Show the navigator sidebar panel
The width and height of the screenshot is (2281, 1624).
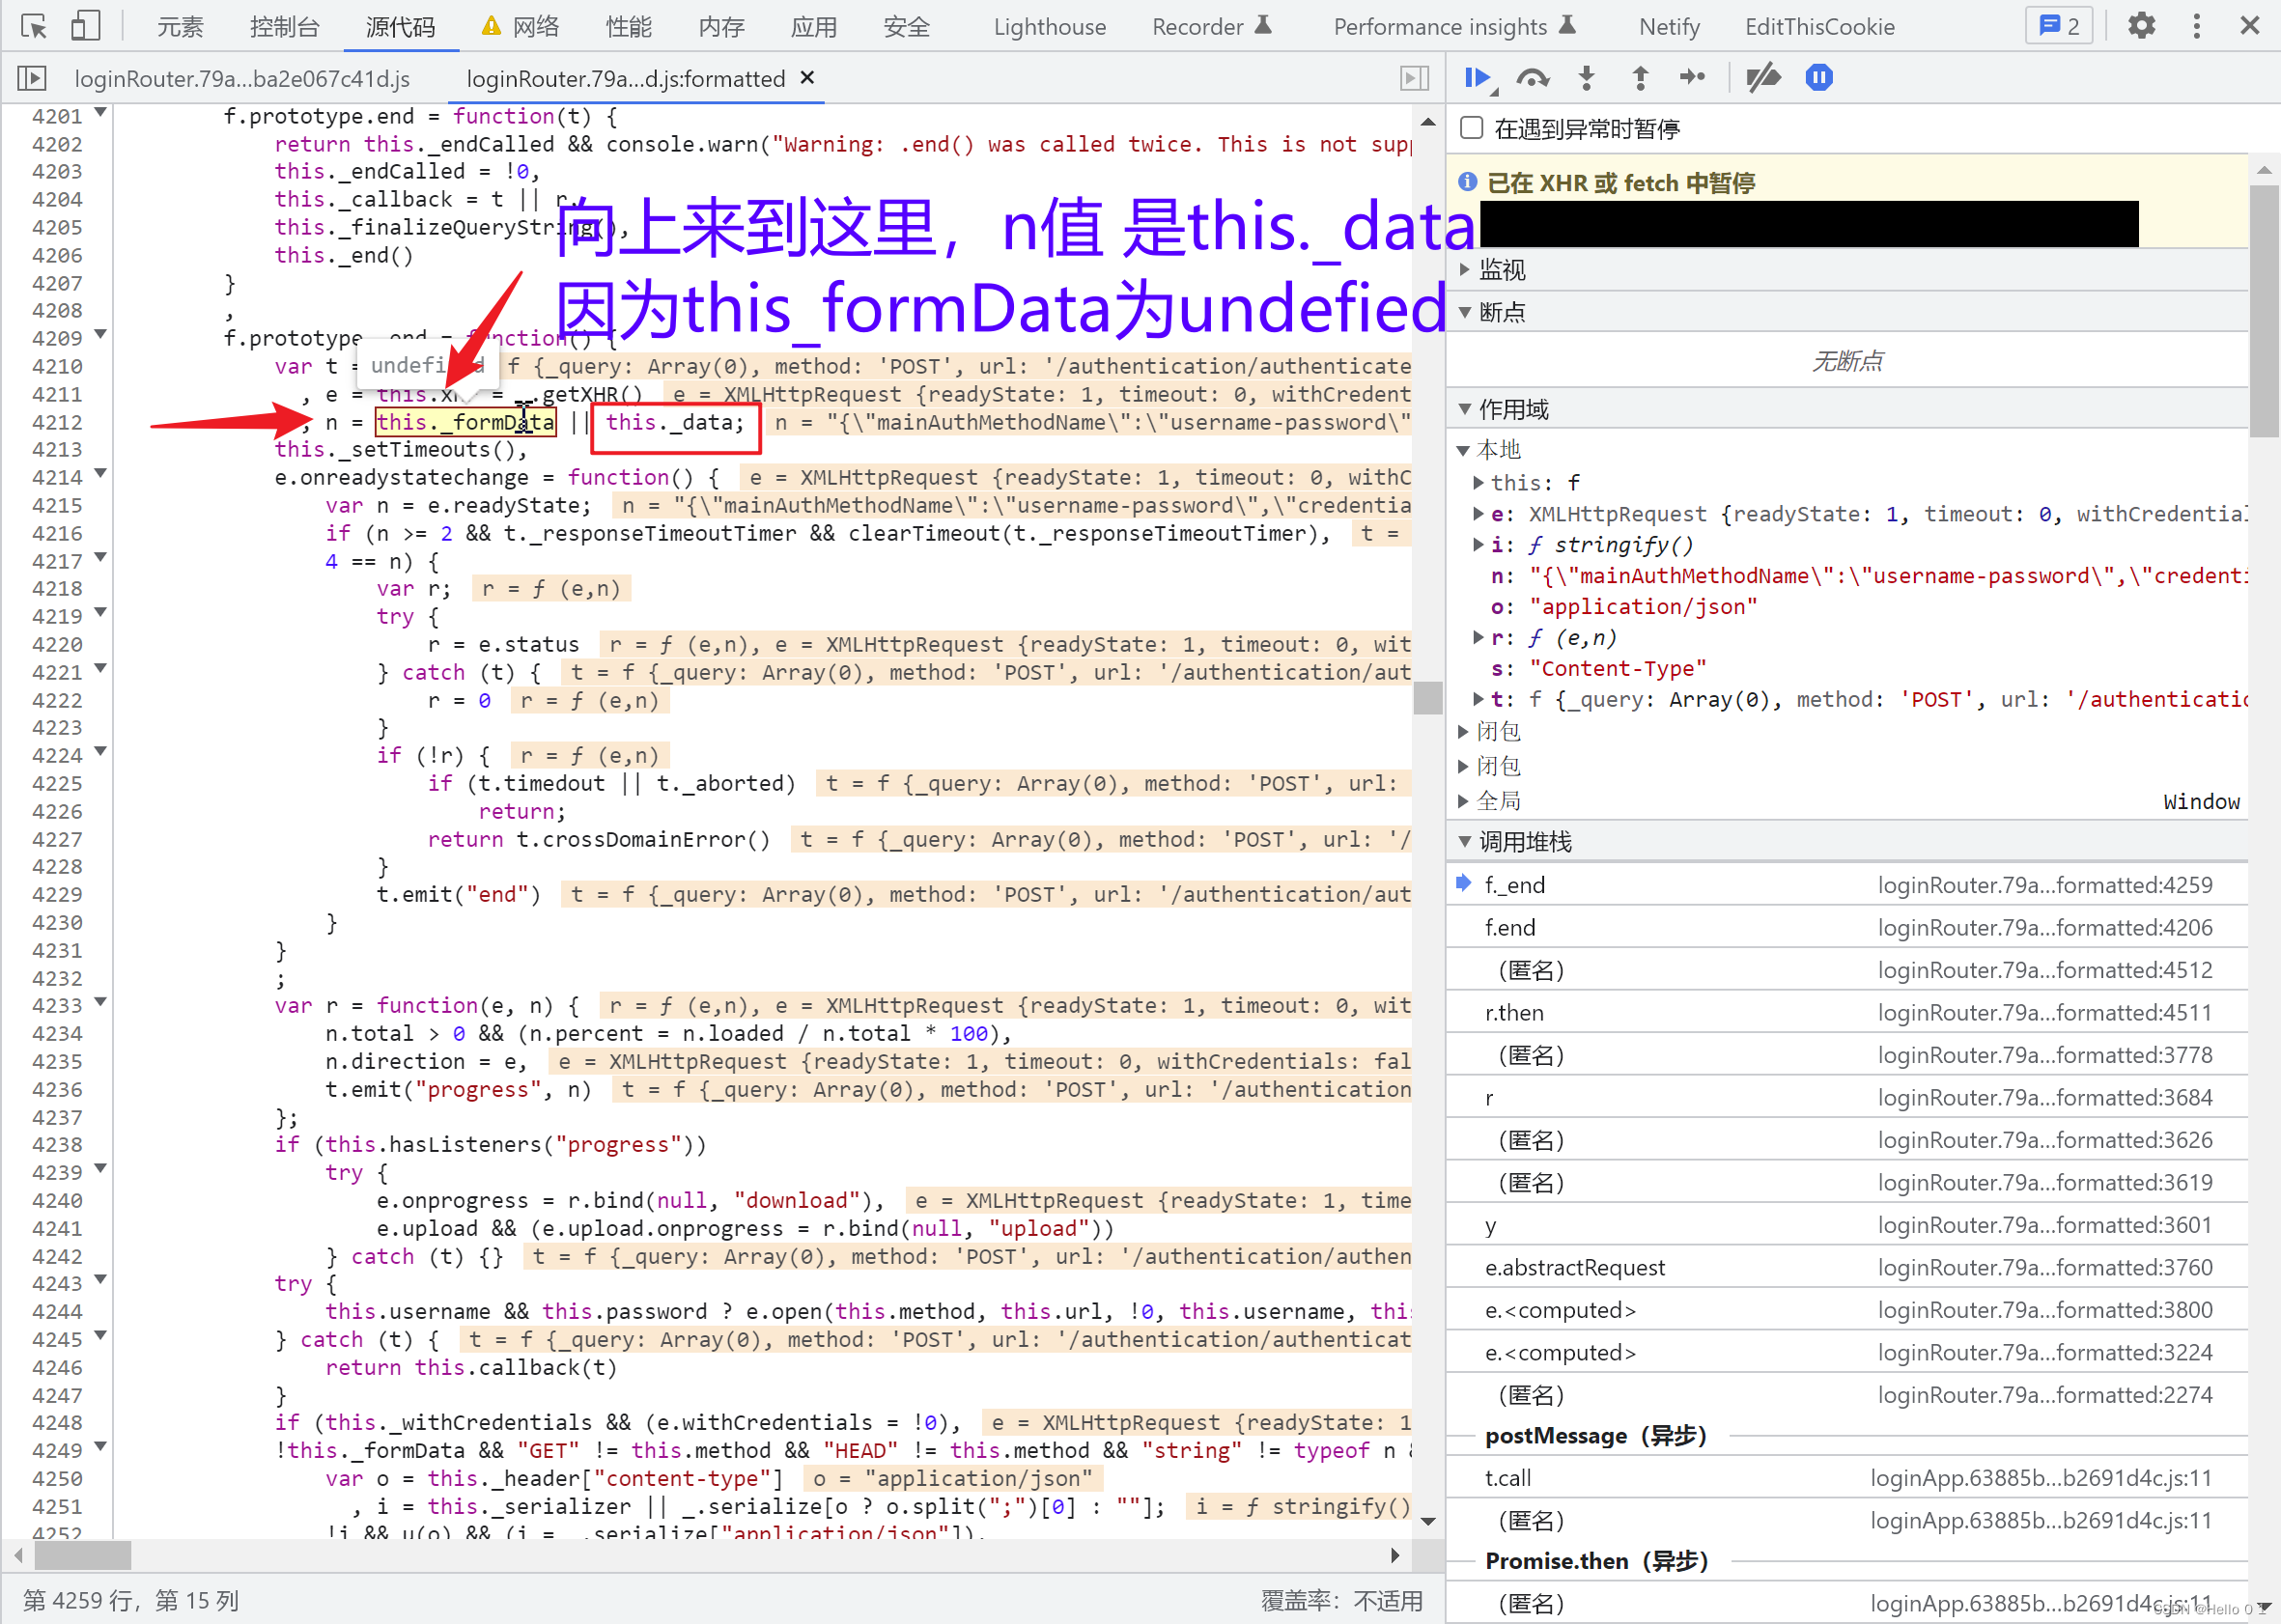tap(31, 78)
